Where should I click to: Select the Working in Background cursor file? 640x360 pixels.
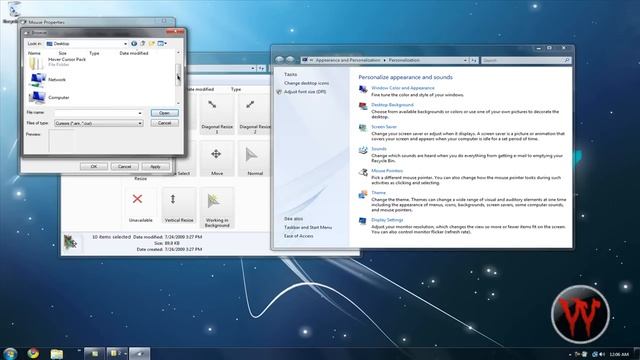[x=217, y=208]
